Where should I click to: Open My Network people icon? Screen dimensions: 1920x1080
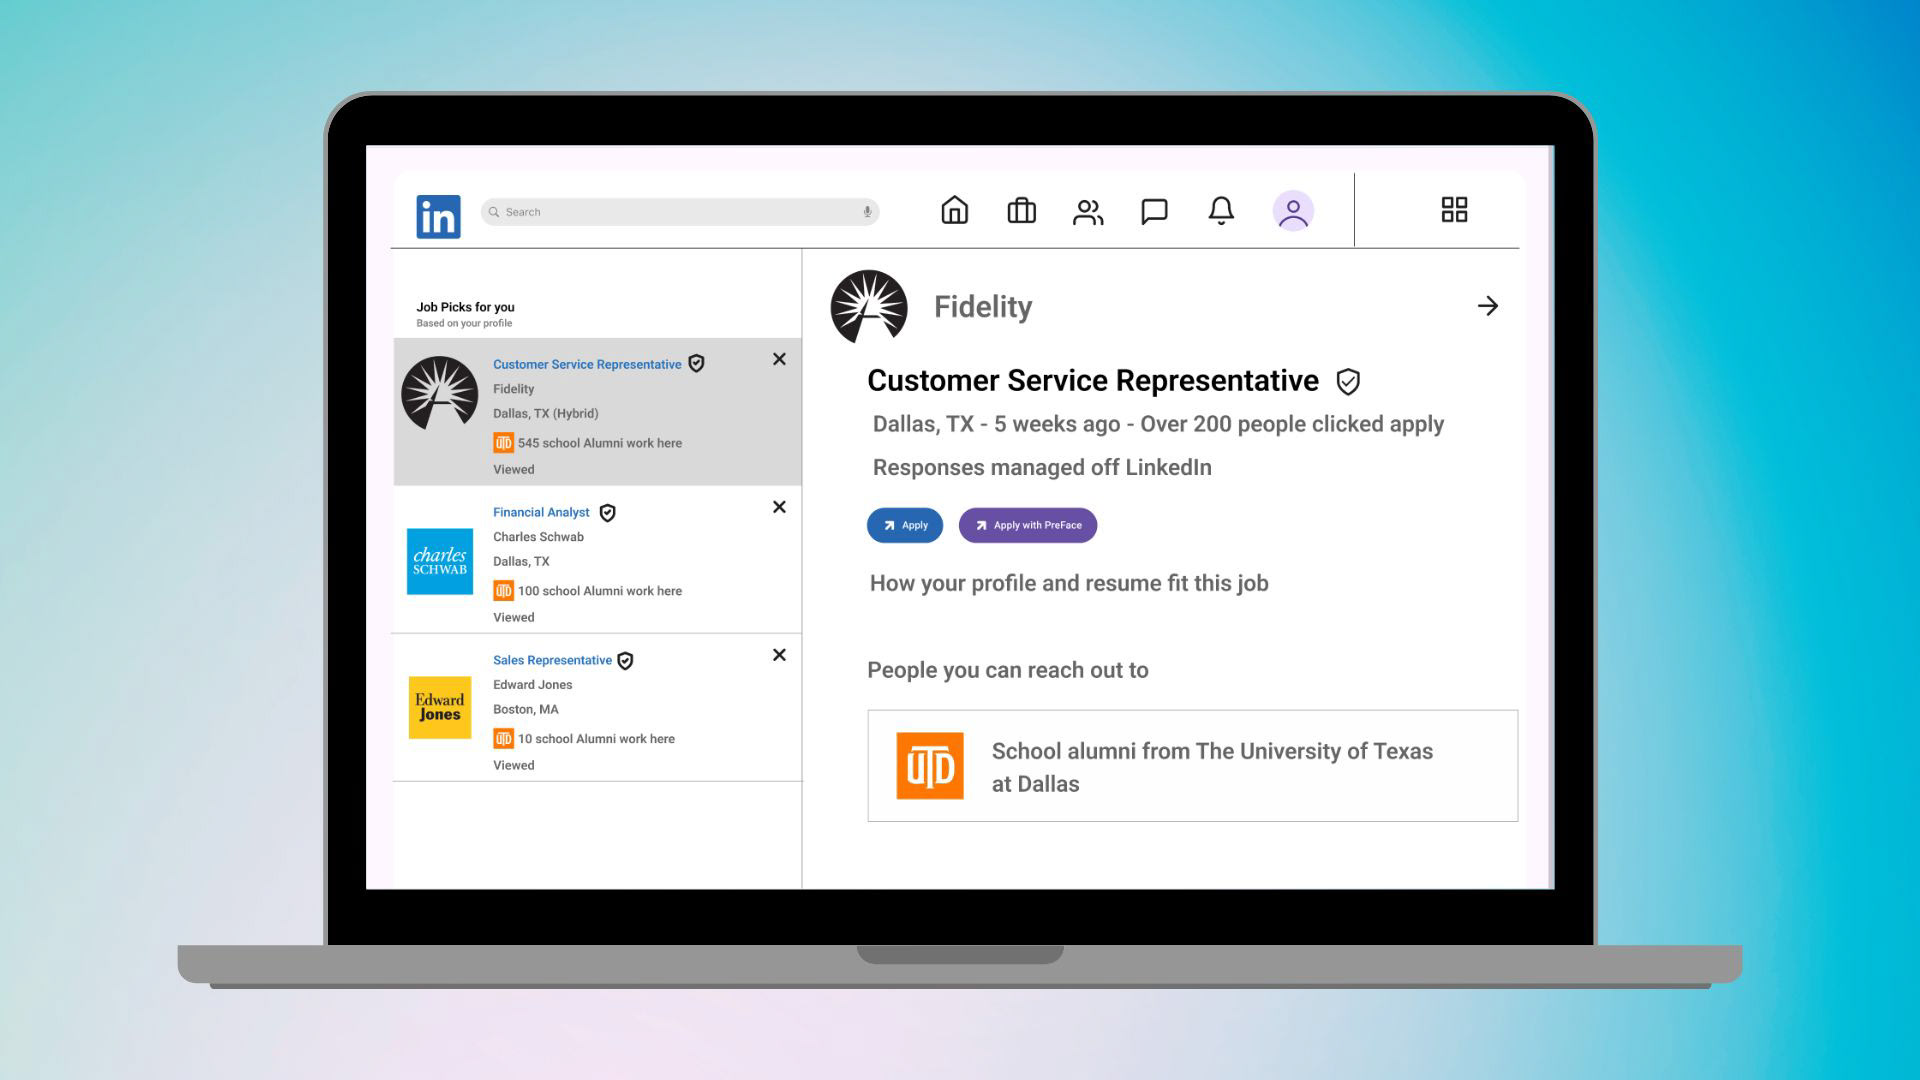pos(1088,212)
